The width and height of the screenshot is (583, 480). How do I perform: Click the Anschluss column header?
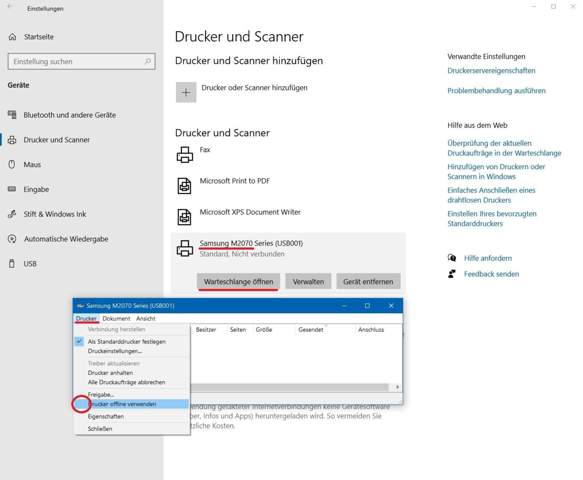click(x=371, y=330)
